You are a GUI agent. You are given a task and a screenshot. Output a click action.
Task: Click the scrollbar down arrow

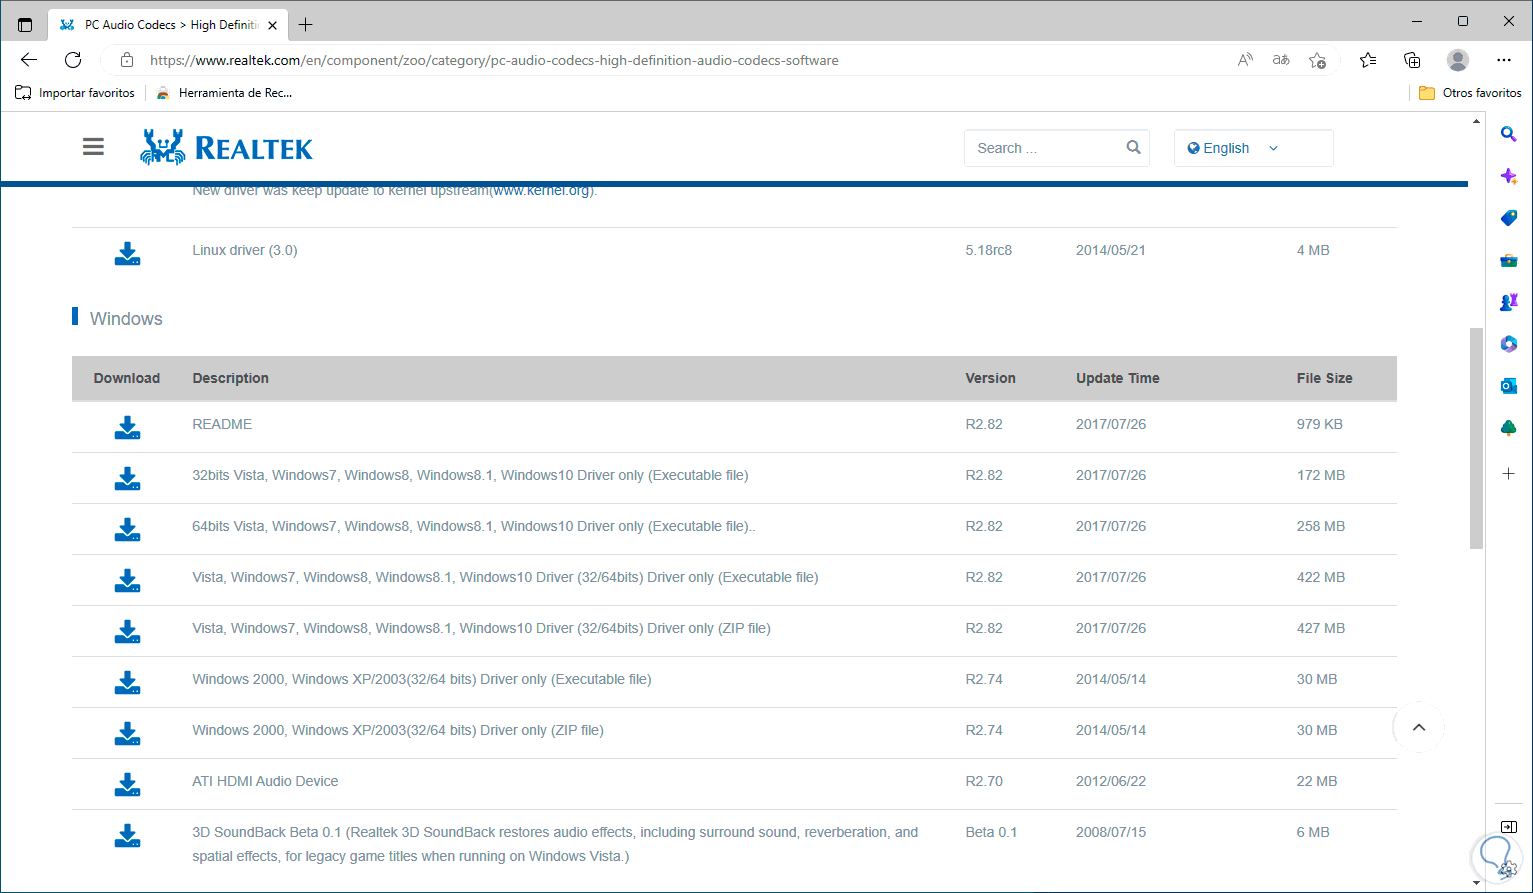[x=1476, y=883]
